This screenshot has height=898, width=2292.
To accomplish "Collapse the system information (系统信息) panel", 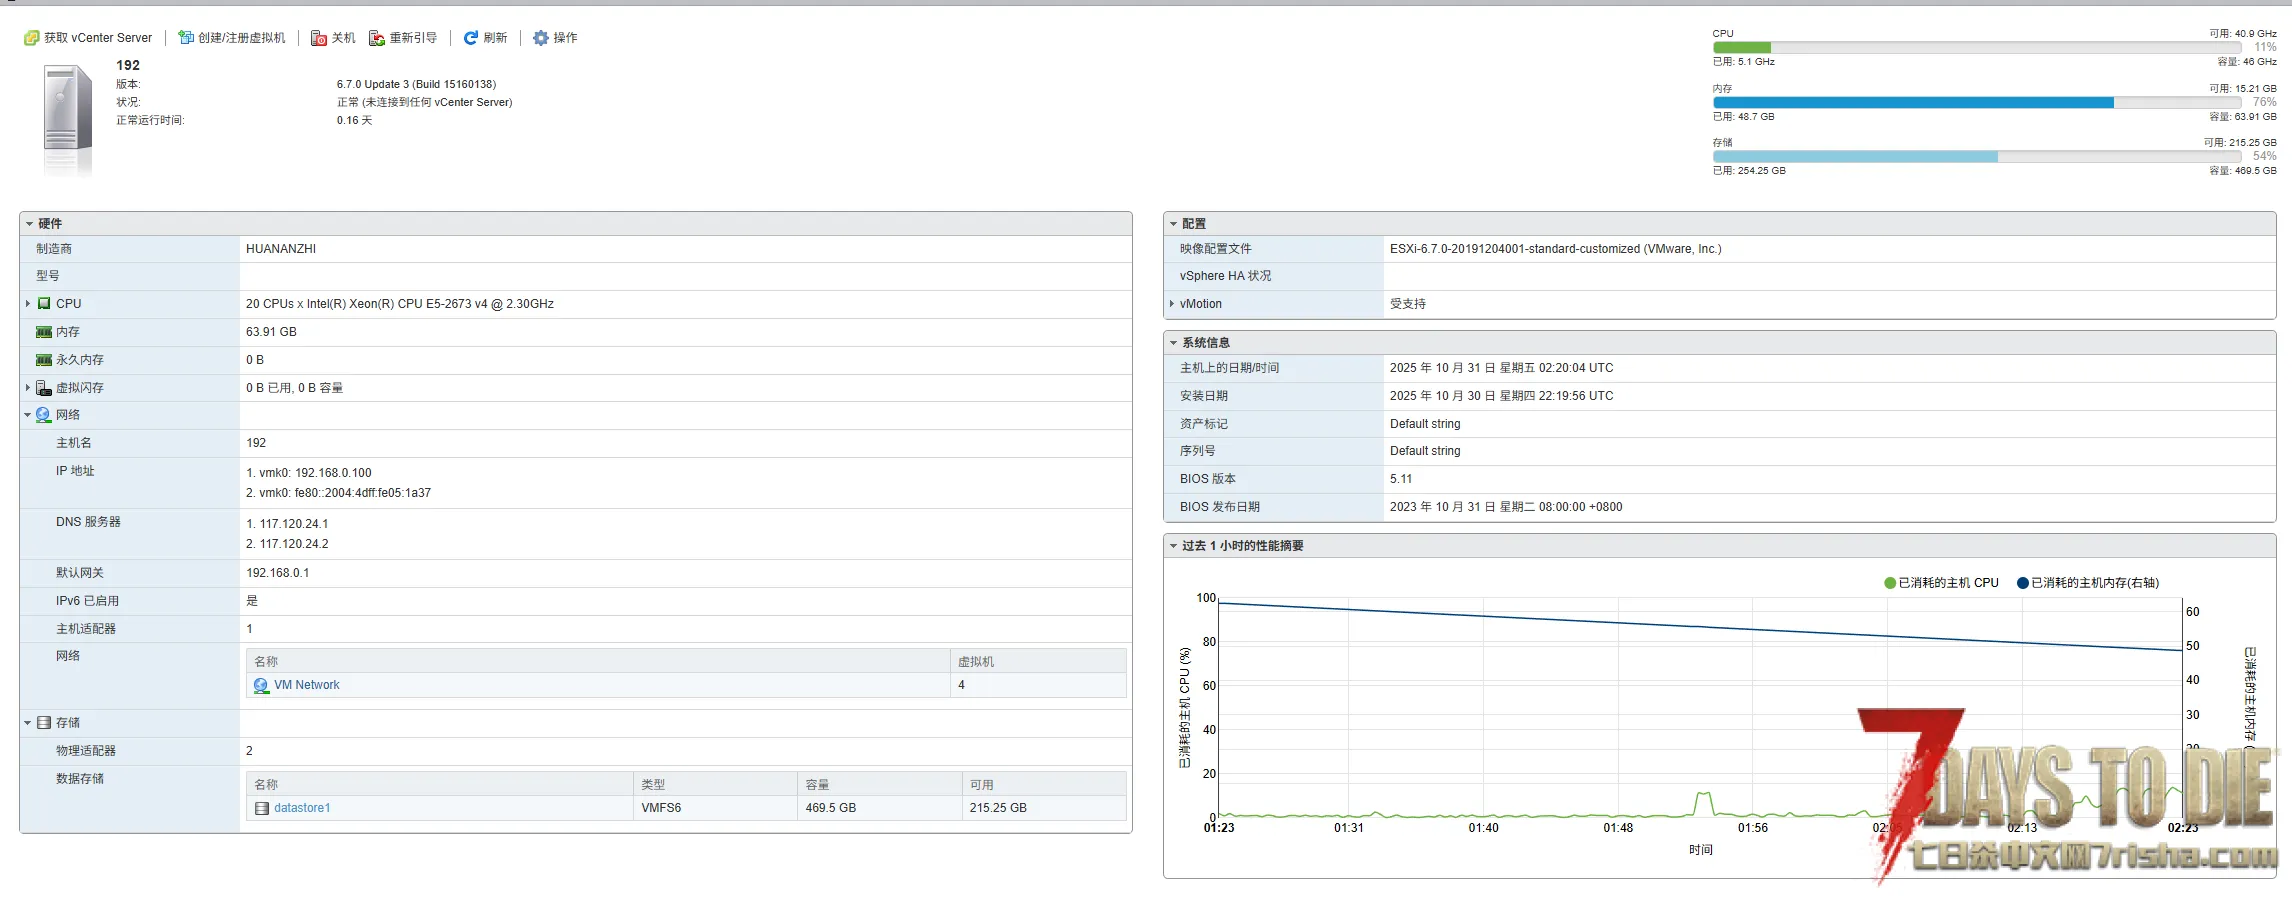I will pos(1174,343).
